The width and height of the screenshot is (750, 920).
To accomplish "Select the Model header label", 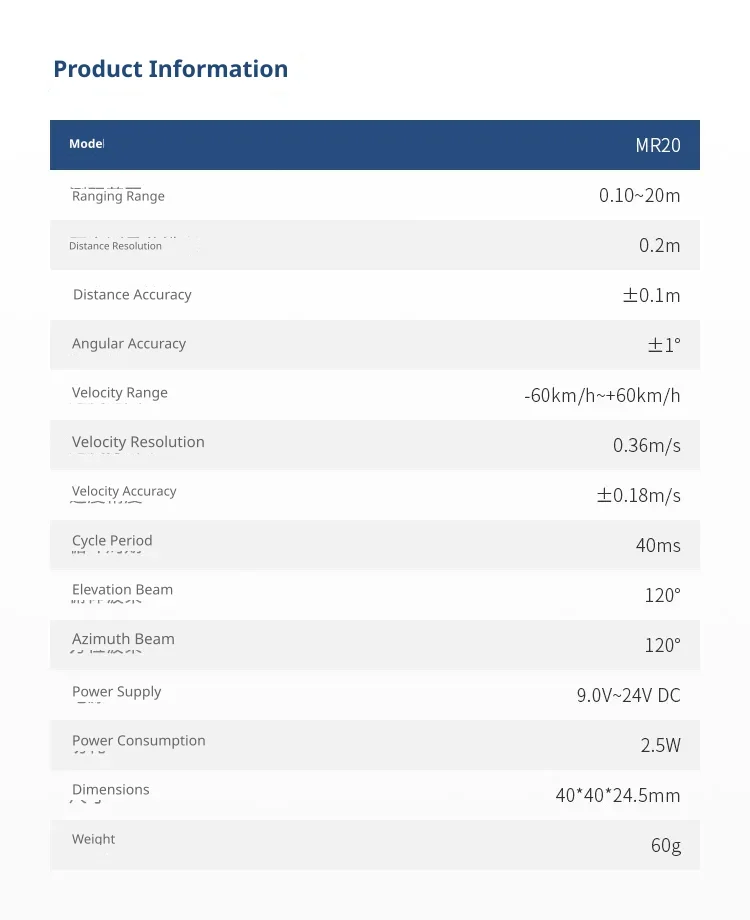I will (x=87, y=144).
